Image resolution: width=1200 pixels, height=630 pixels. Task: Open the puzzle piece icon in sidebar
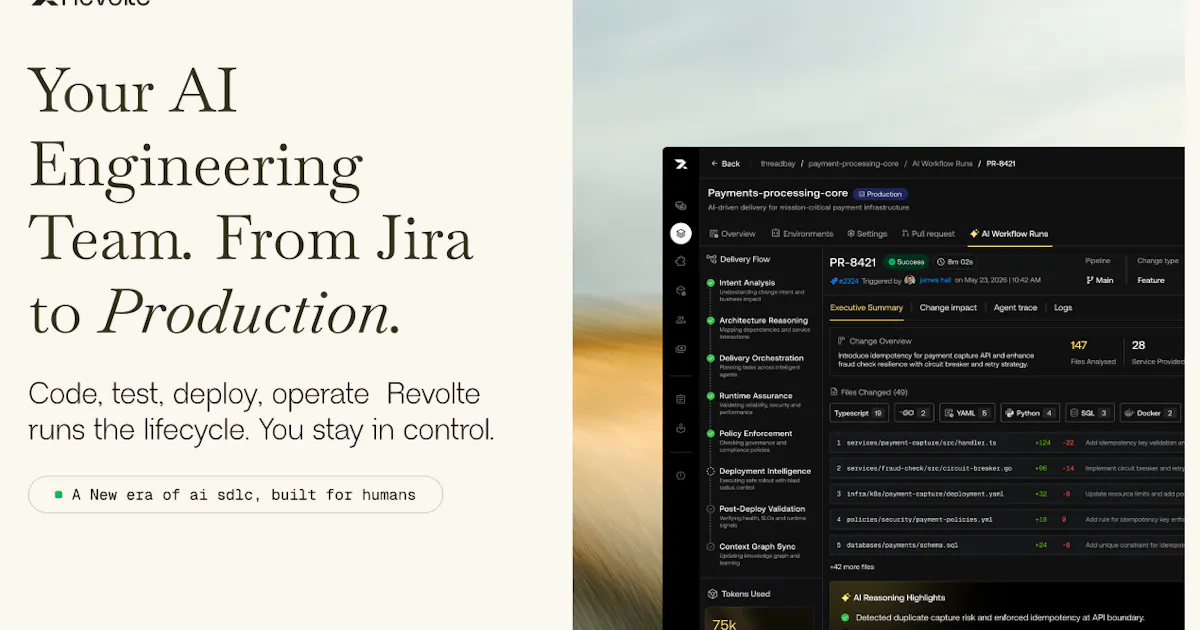point(681,262)
